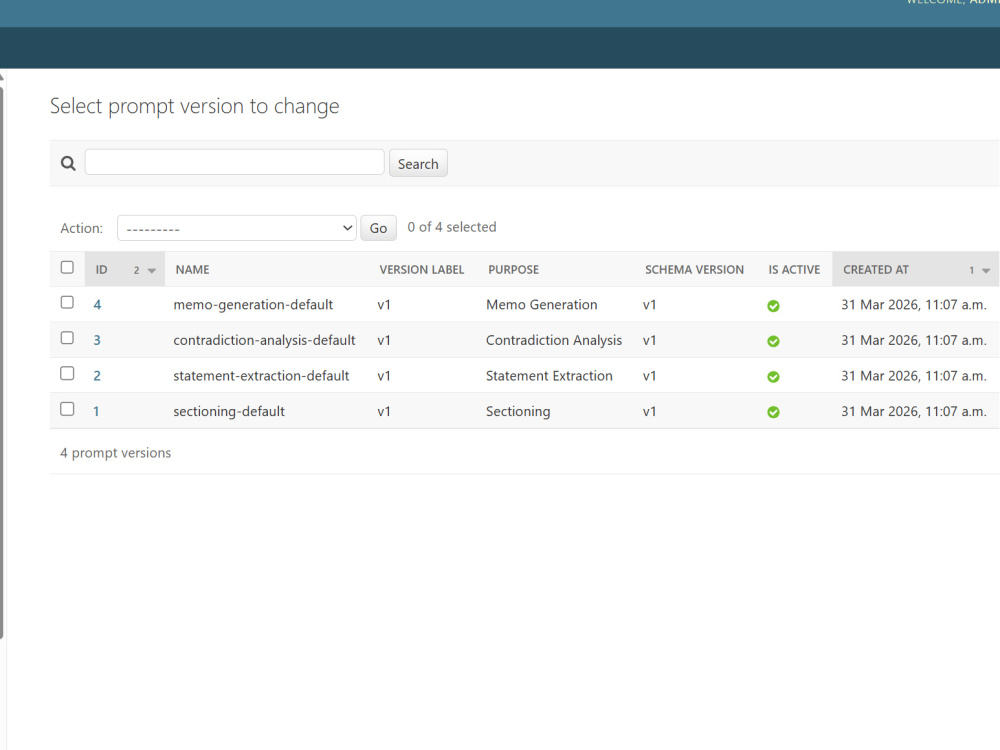Viewport: 1000px width, 750px height.
Task: Click 'Select prompt version to change' heading
Action: click(195, 106)
